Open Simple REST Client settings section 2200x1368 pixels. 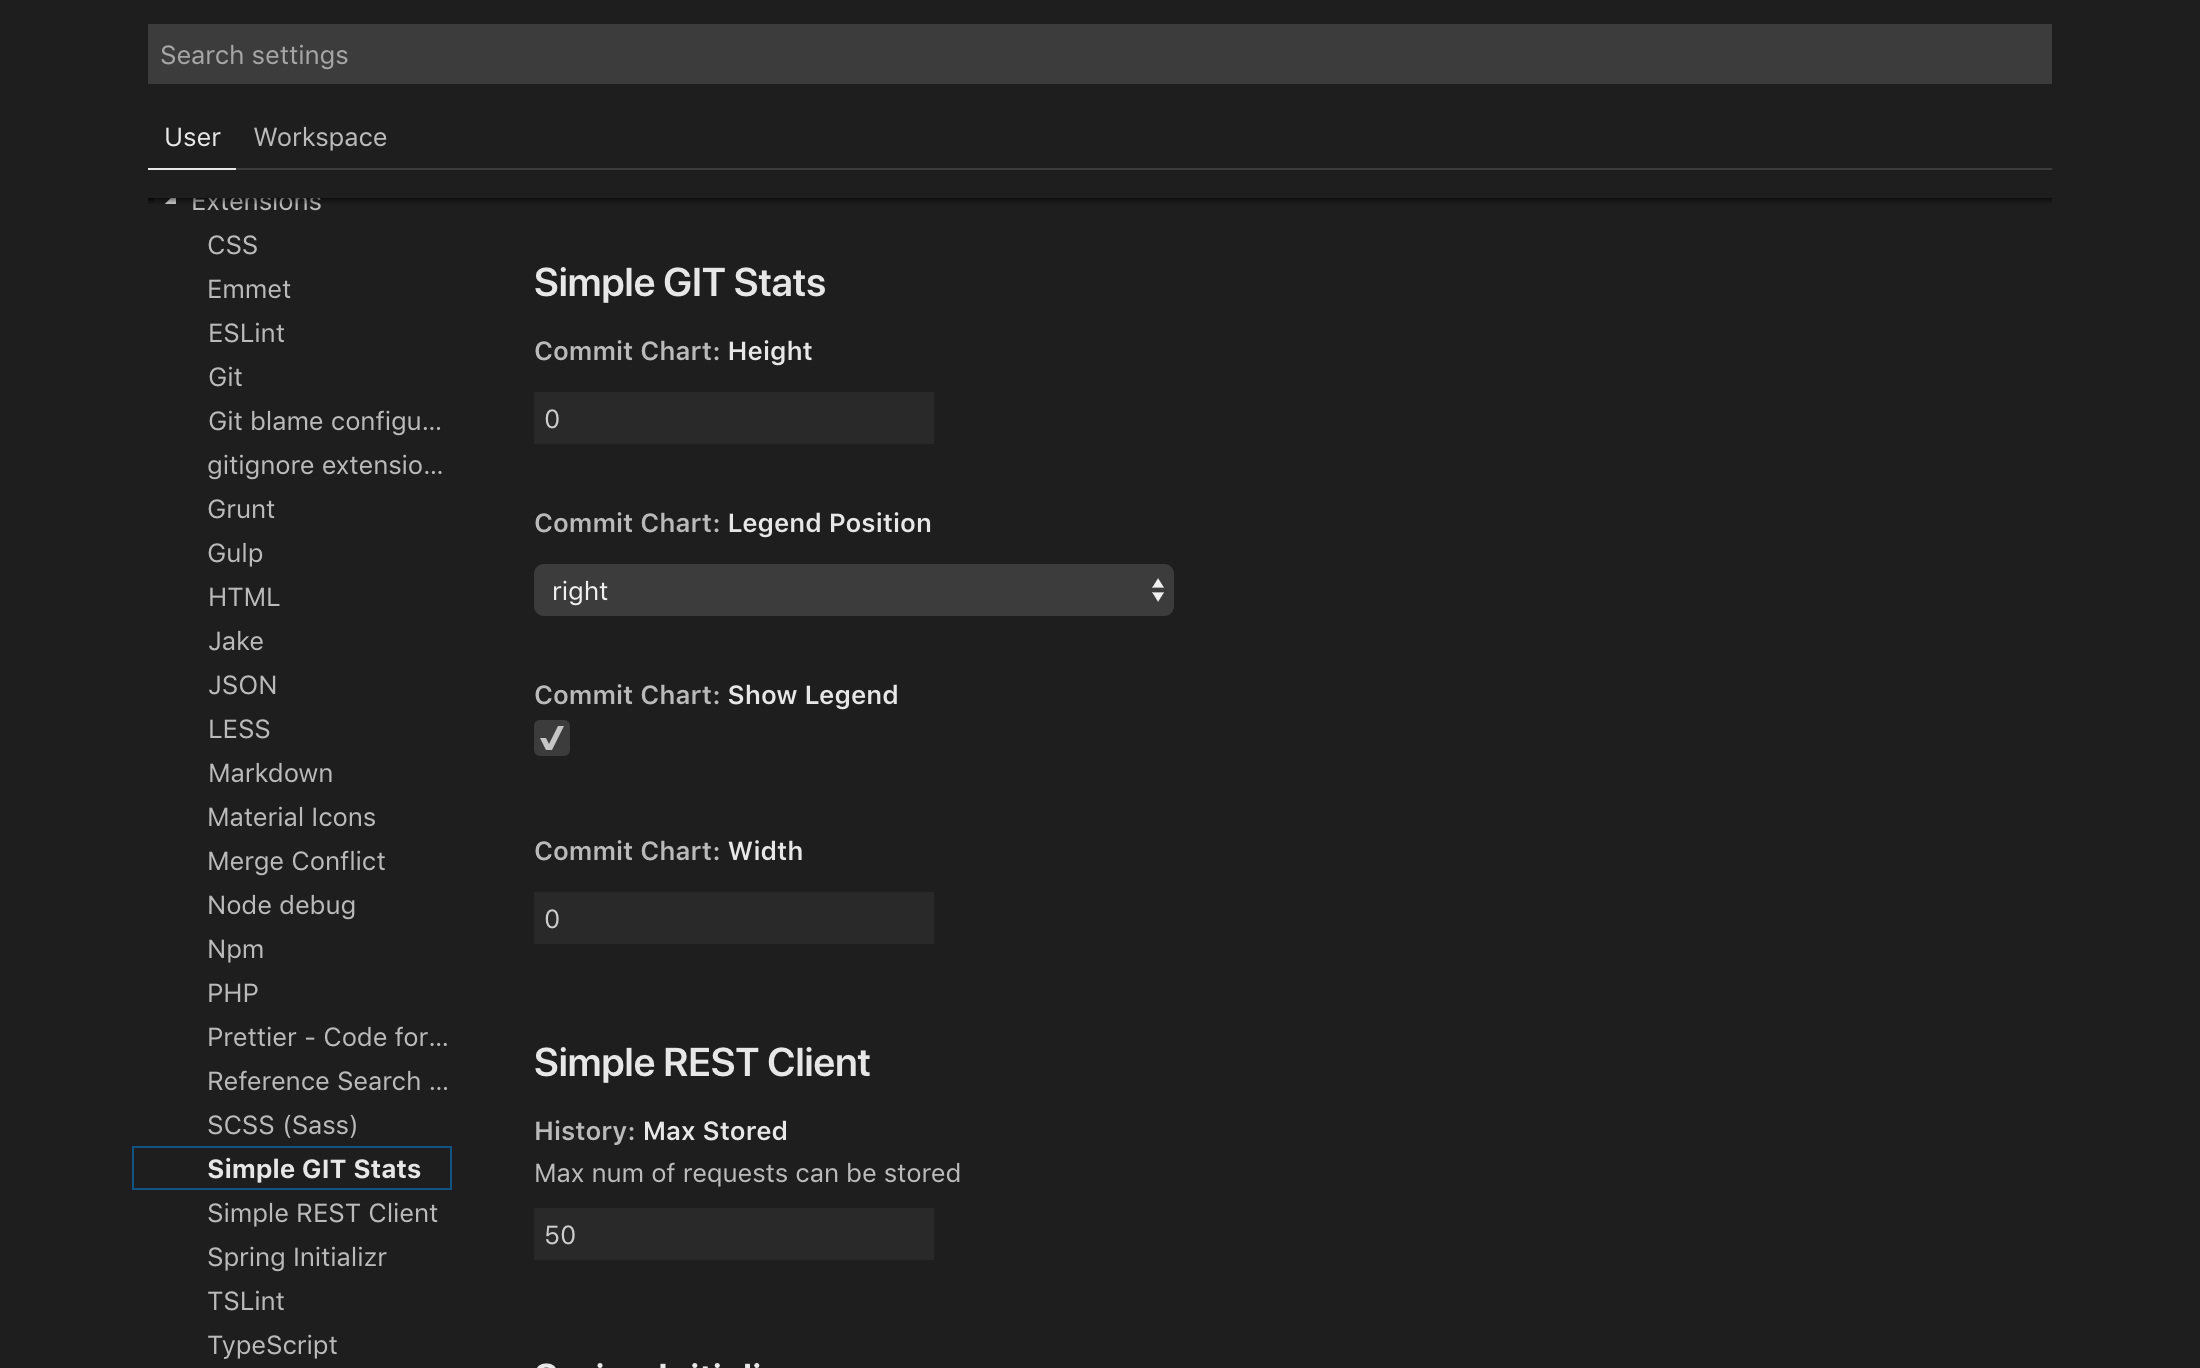click(322, 1213)
